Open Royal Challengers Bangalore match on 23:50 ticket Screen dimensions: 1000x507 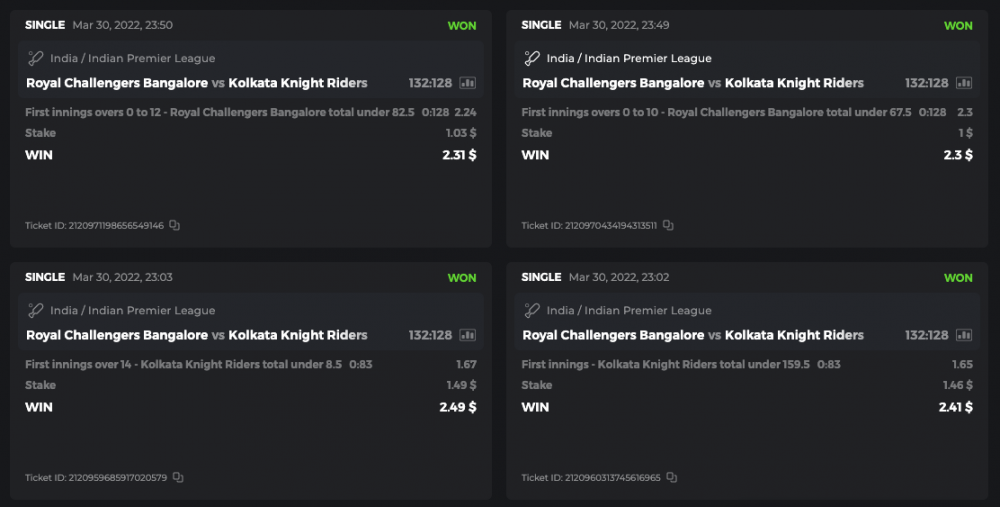(x=117, y=83)
